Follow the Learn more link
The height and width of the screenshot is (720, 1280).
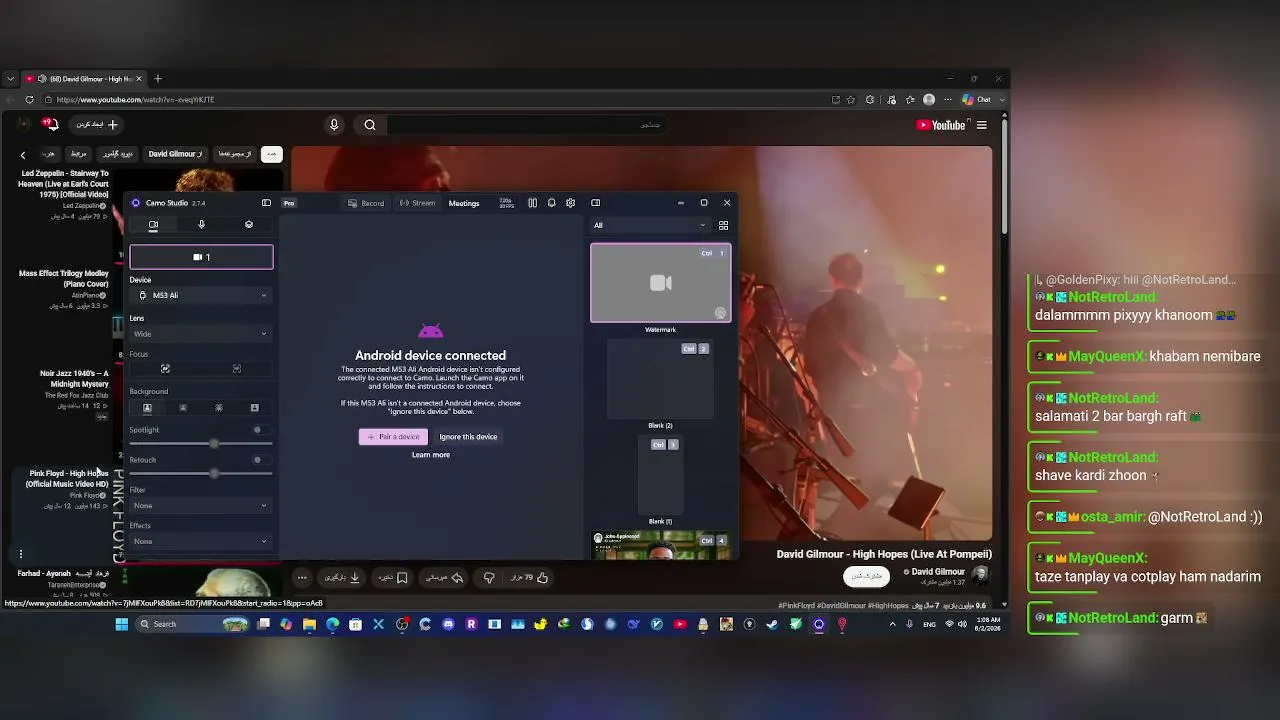(x=431, y=455)
